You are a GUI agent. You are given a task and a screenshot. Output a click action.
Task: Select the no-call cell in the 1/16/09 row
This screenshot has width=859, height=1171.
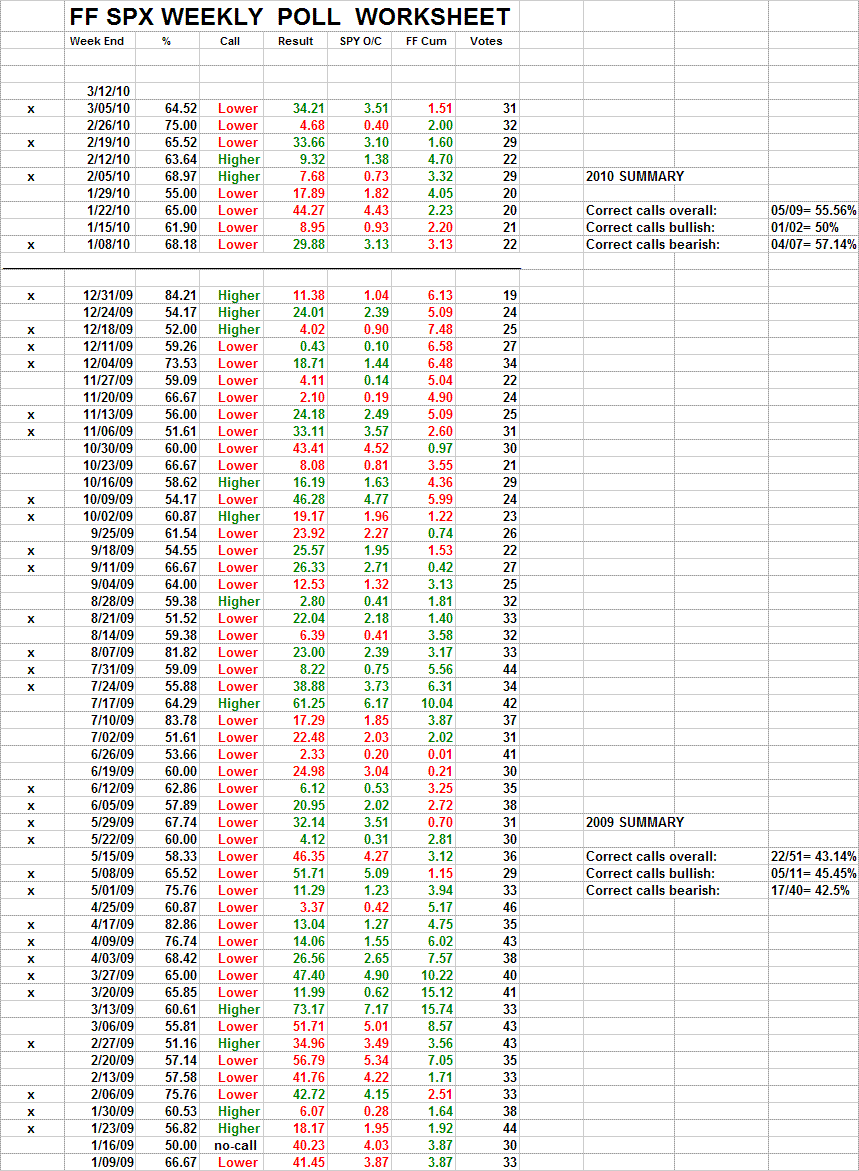pyautogui.click(x=235, y=1146)
